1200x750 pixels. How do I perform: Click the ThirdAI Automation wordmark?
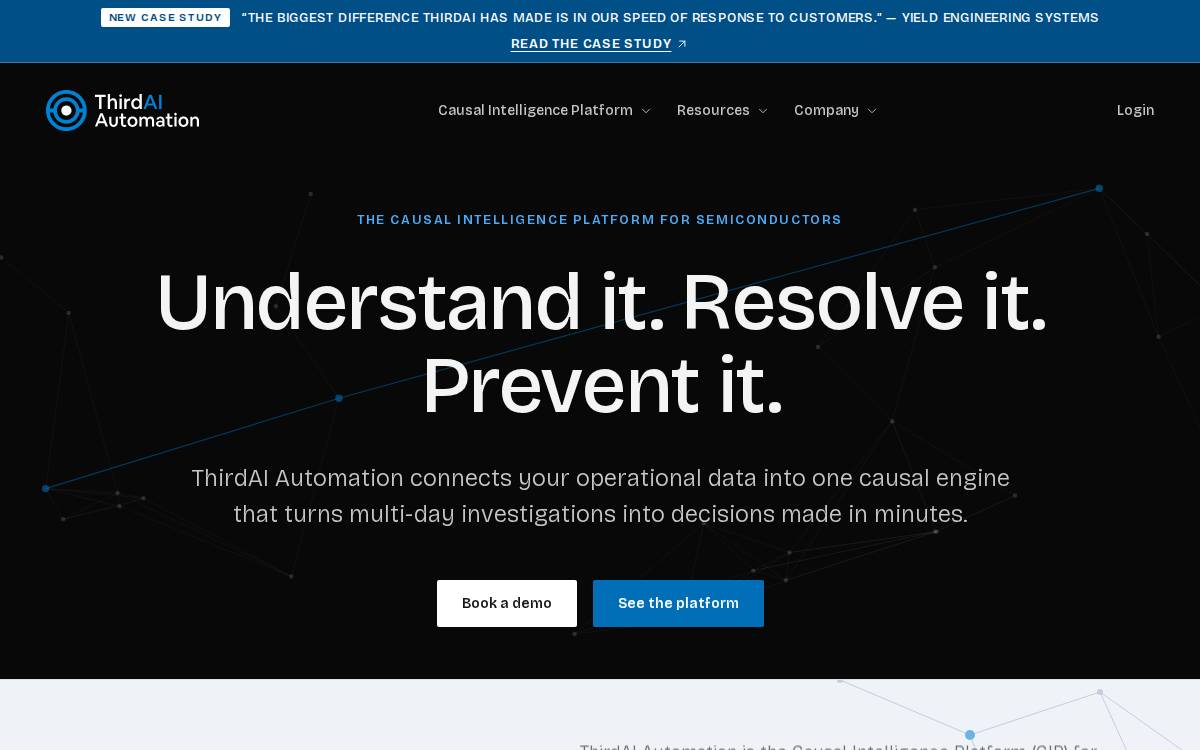[147, 110]
